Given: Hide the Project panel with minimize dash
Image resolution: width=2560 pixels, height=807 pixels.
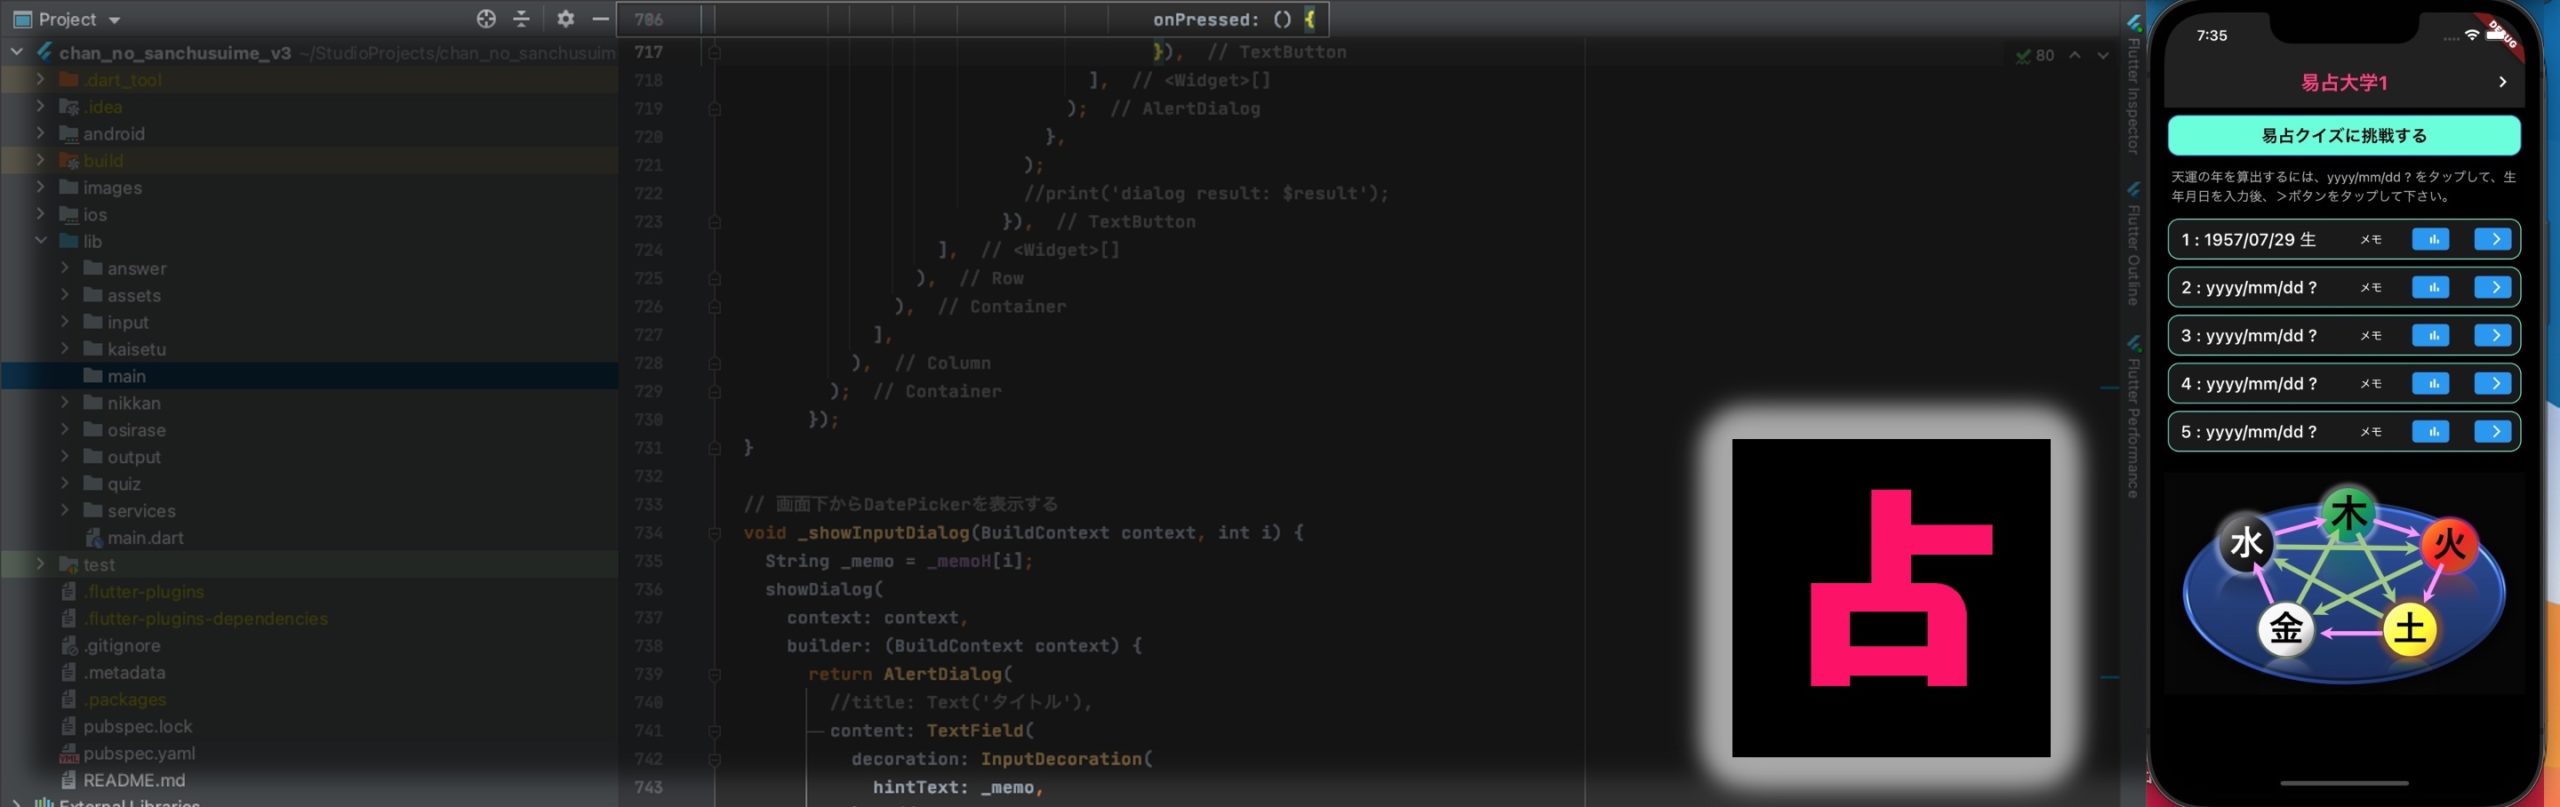Looking at the screenshot, I should point(600,19).
